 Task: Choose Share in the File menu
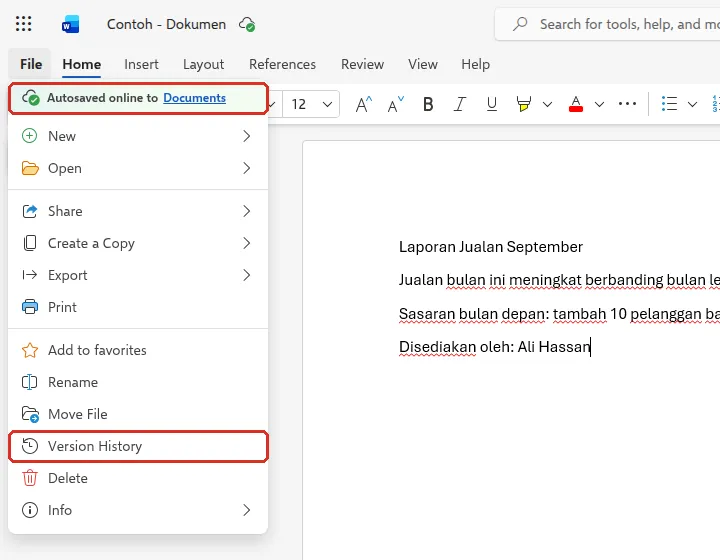pos(138,211)
